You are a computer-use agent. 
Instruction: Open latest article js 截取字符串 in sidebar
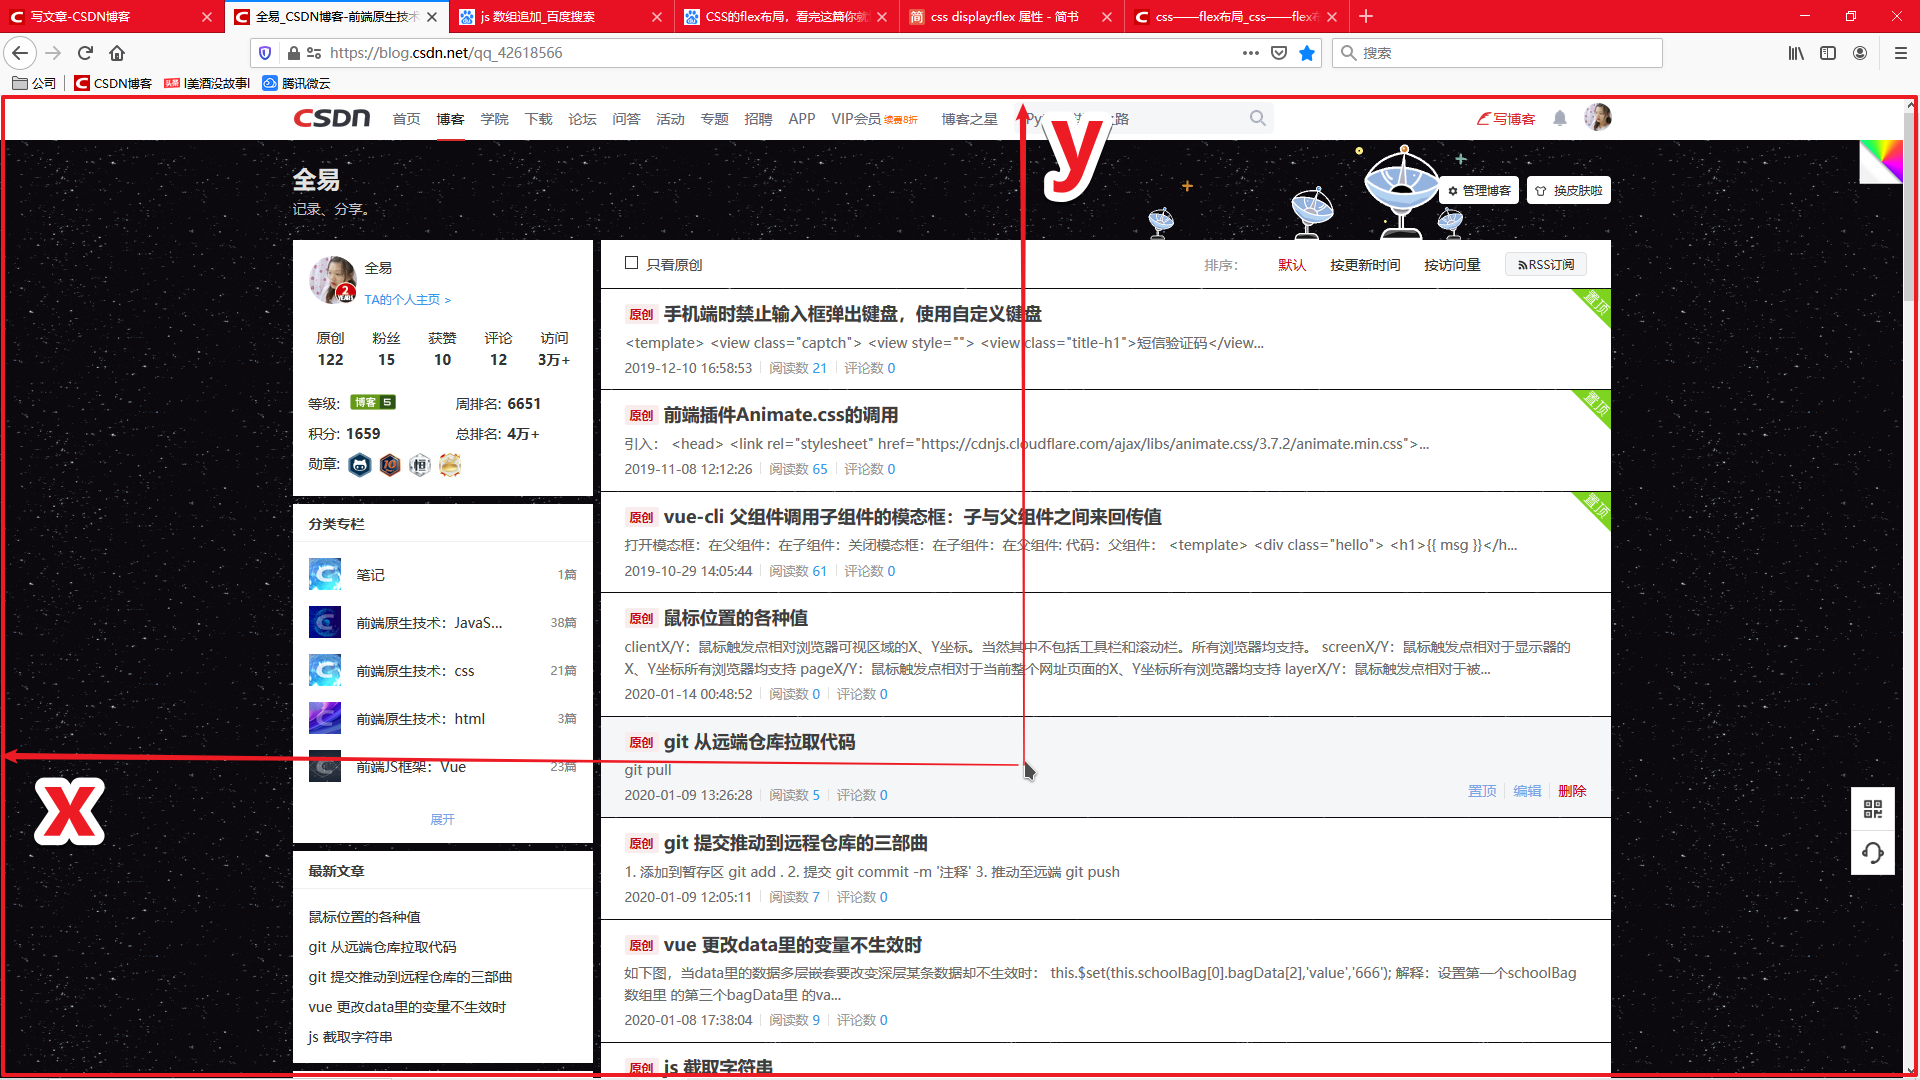pos(350,1037)
